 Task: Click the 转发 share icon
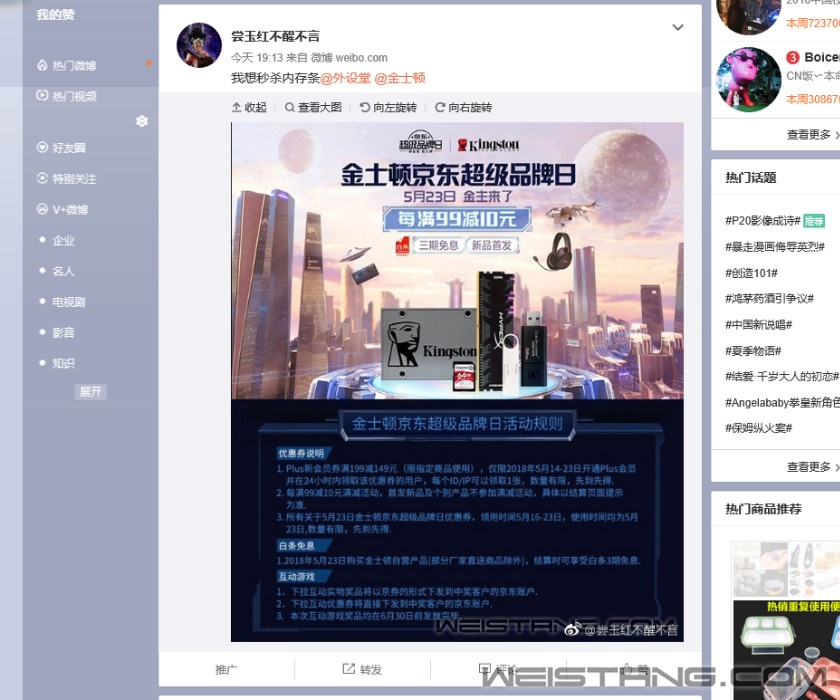coord(349,668)
